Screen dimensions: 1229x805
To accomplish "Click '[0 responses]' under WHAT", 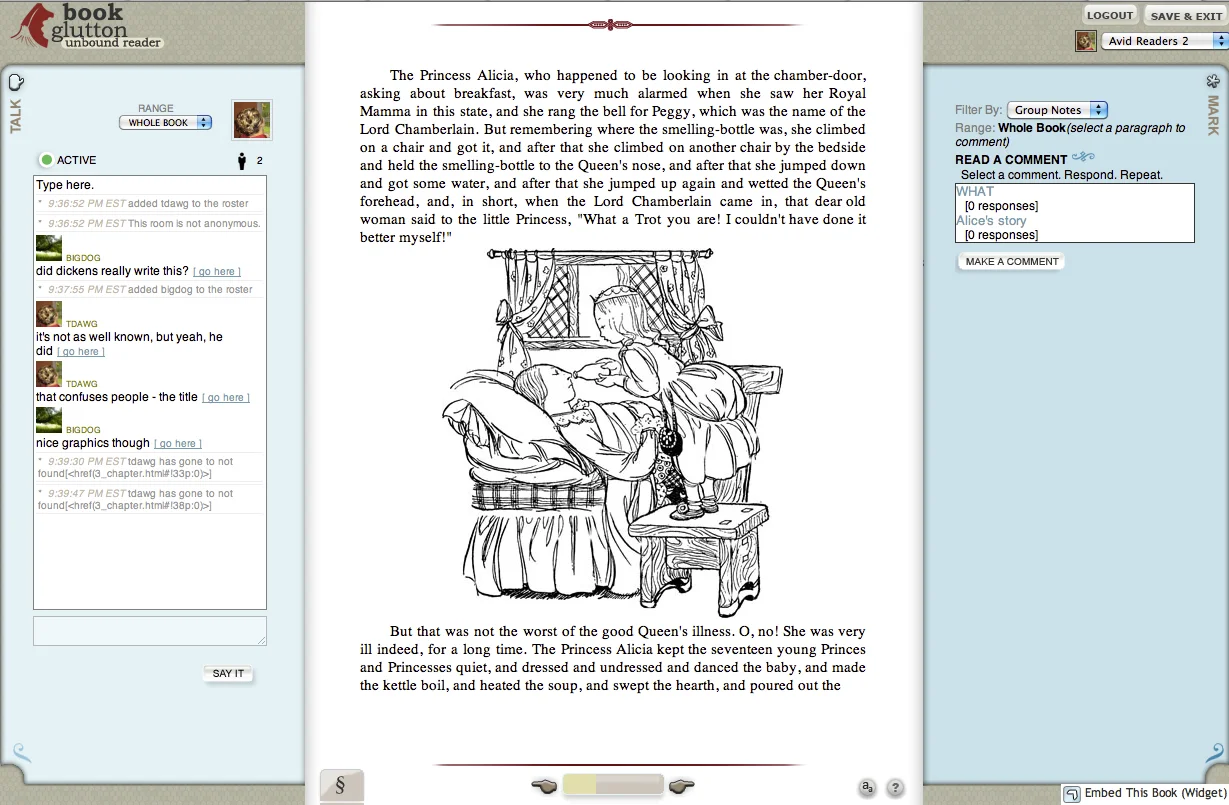I will 1001,206.
